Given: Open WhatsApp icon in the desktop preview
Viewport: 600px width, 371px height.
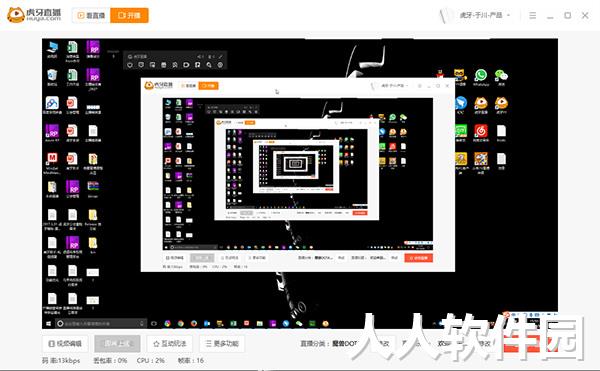Looking at the screenshot, I should (481, 75).
